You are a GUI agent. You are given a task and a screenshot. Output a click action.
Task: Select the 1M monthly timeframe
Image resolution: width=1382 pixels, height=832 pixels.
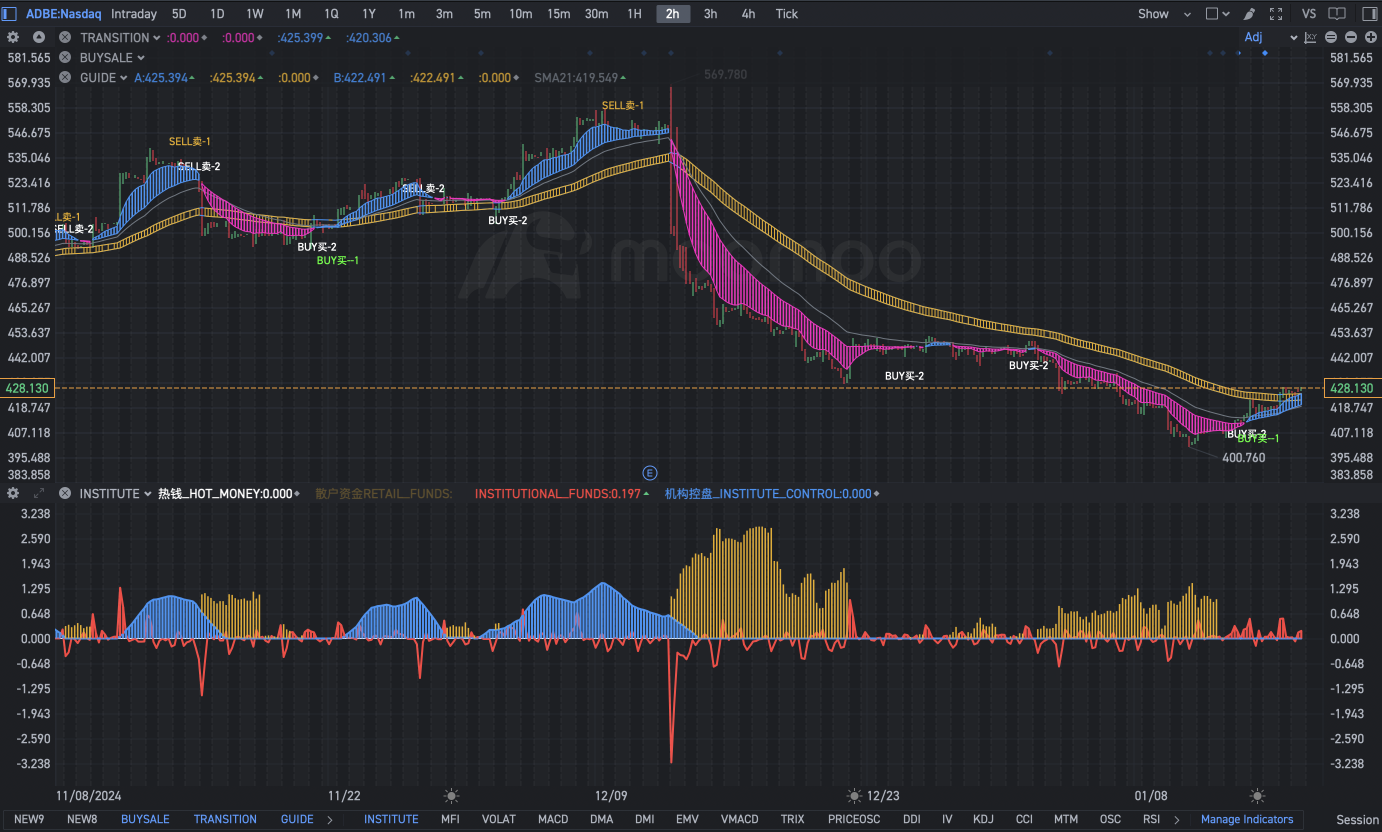293,14
